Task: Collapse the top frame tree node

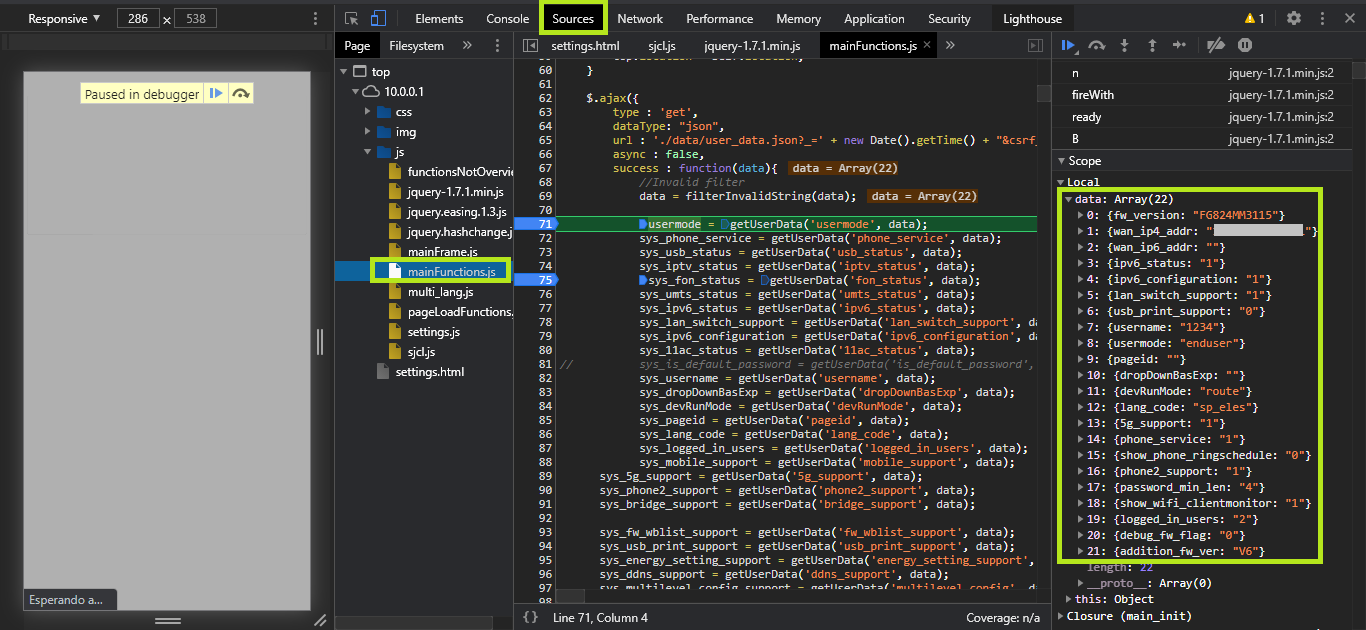Action: coord(345,72)
